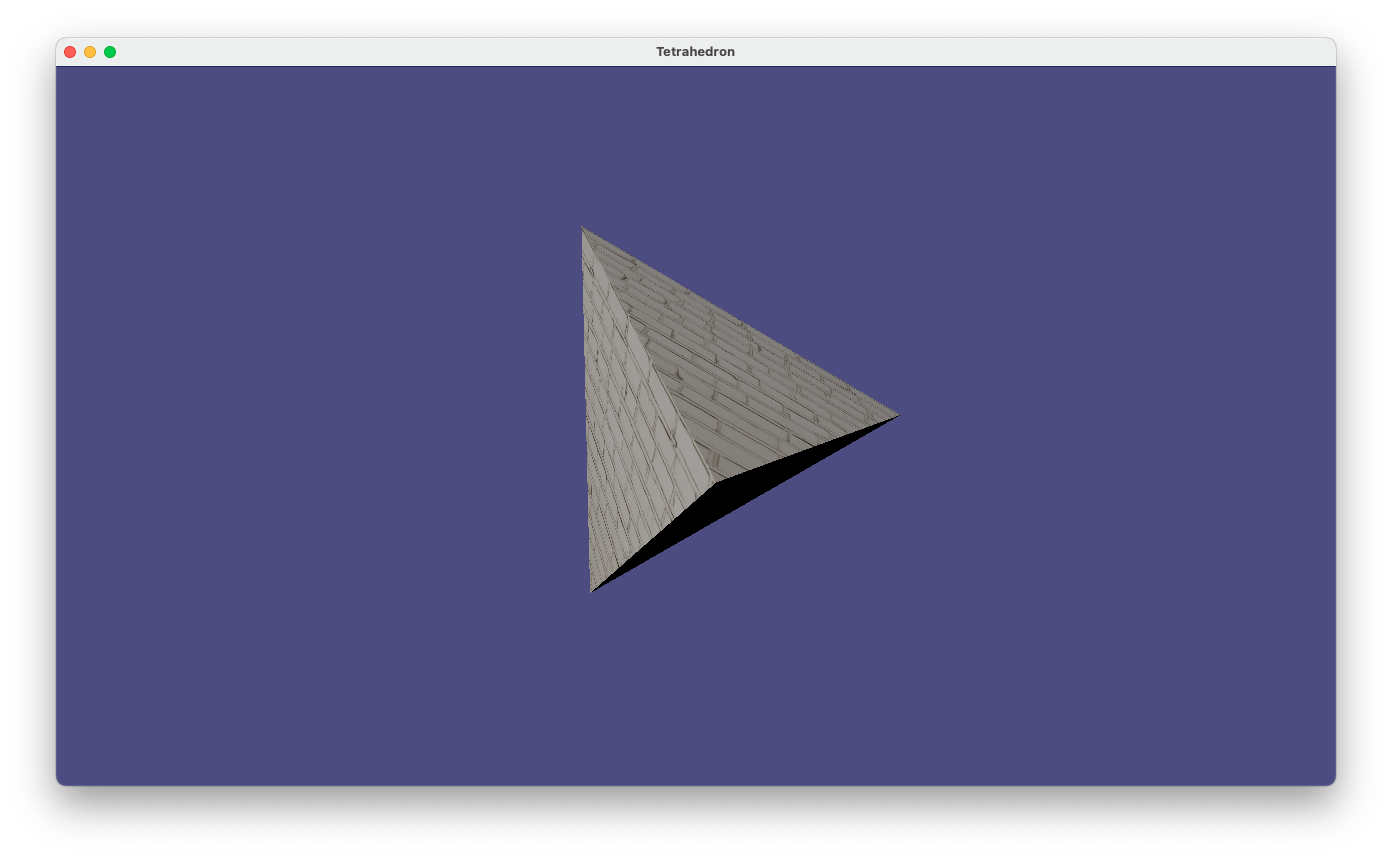Viewport: 1392px width, 860px height.
Task: Click the bottom-right corner of the window
Action: (1333, 783)
